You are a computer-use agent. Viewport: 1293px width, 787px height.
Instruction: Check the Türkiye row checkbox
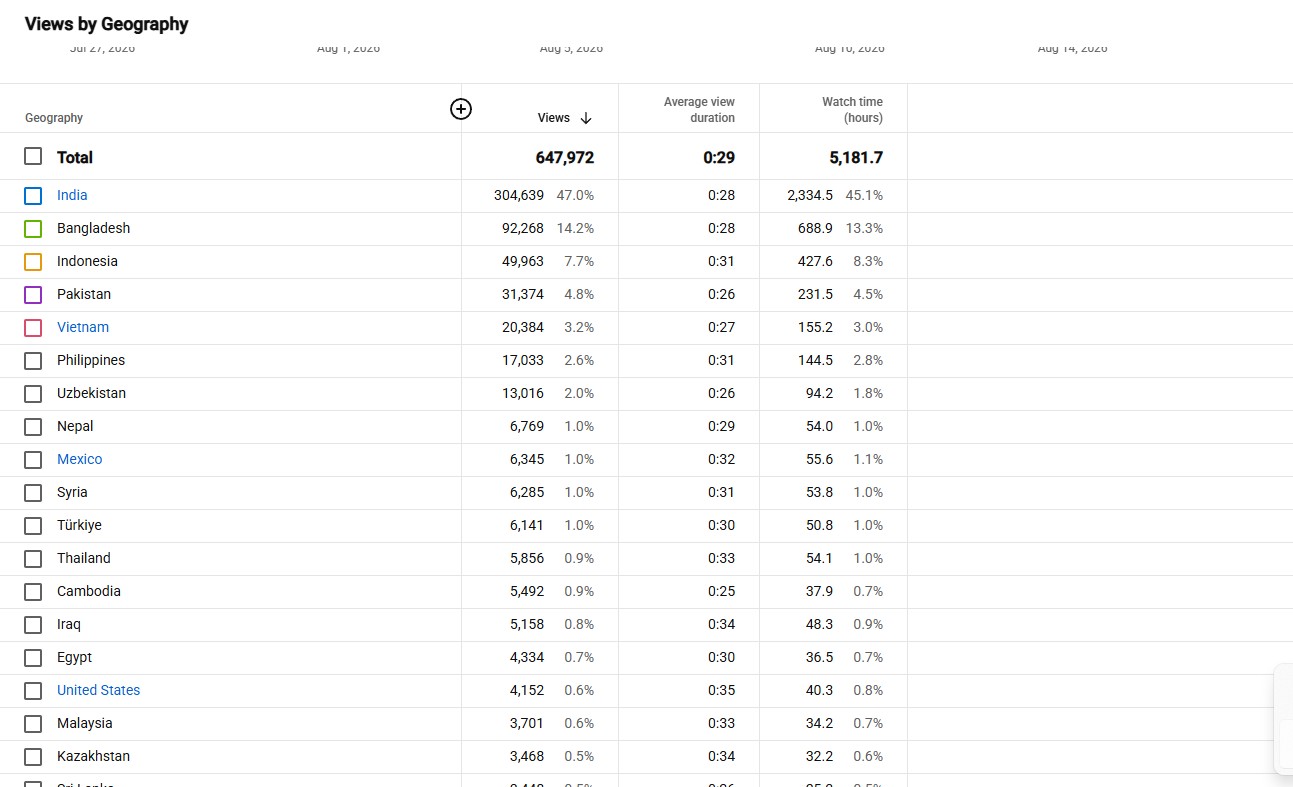click(x=33, y=526)
